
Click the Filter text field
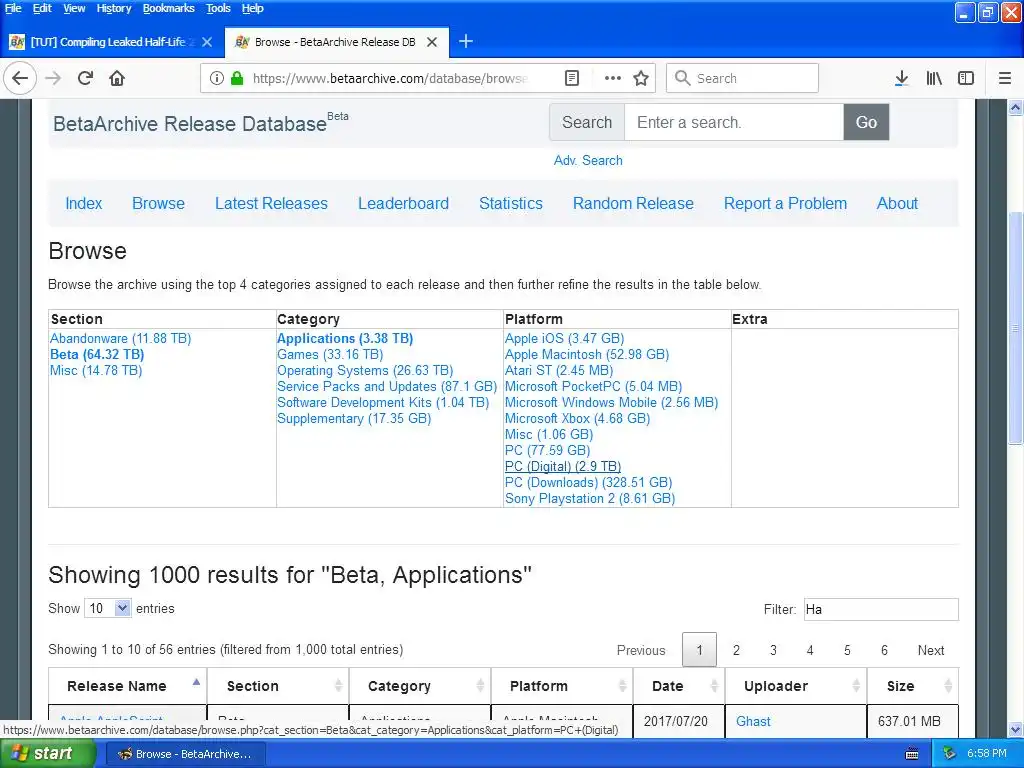pos(881,609)
